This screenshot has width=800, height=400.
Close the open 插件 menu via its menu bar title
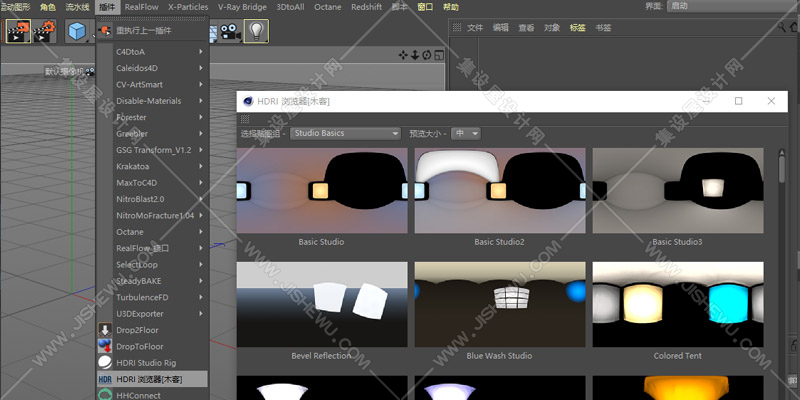point(107,7)
